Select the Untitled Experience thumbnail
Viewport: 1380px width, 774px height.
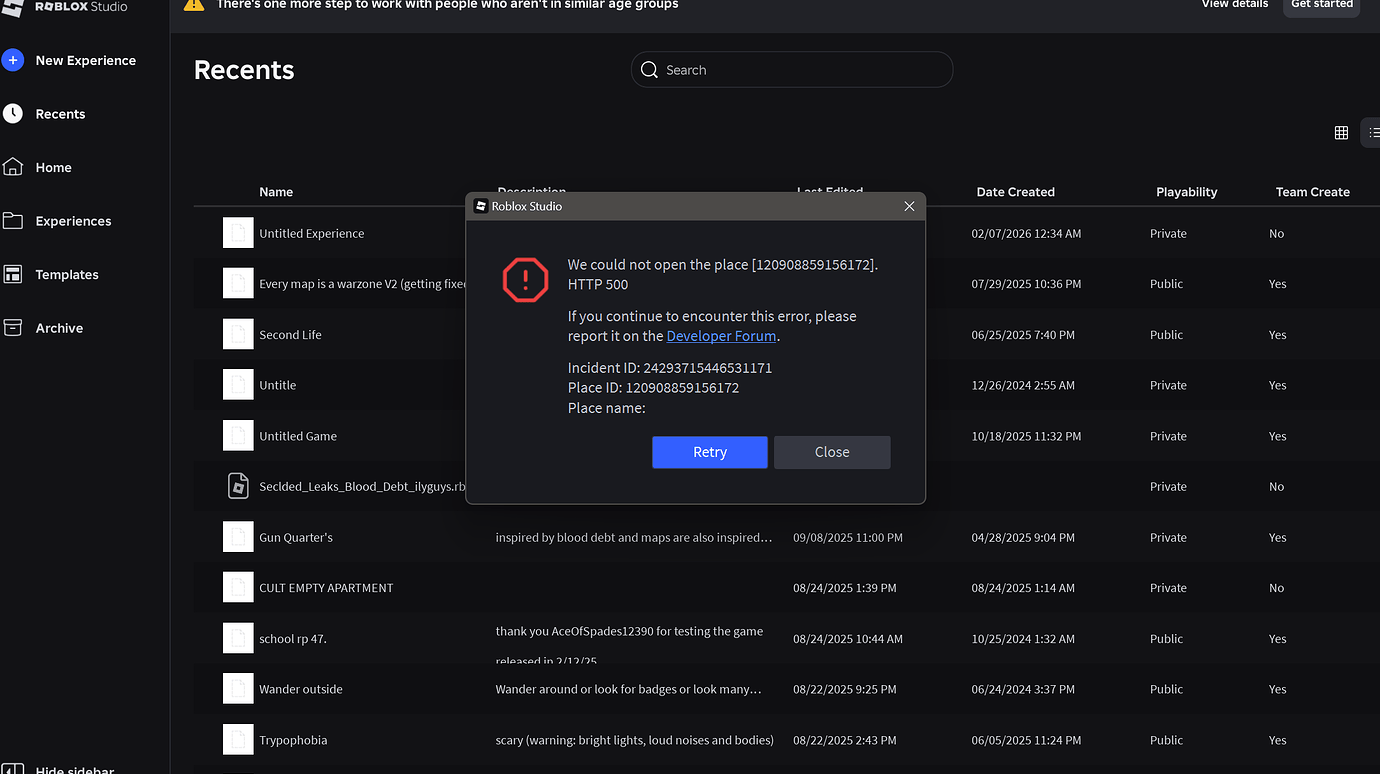click(238, 233)
